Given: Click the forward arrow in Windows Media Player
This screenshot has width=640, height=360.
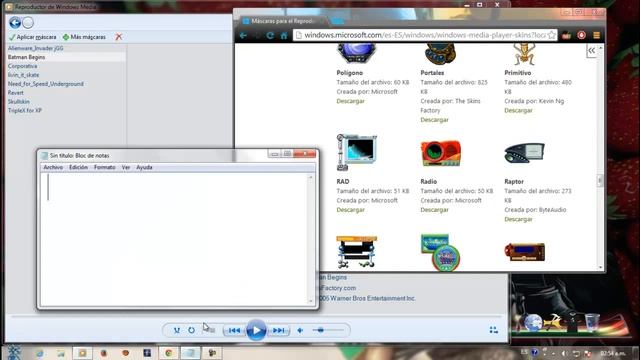Looking at the screenshot, I should (28, 22).
